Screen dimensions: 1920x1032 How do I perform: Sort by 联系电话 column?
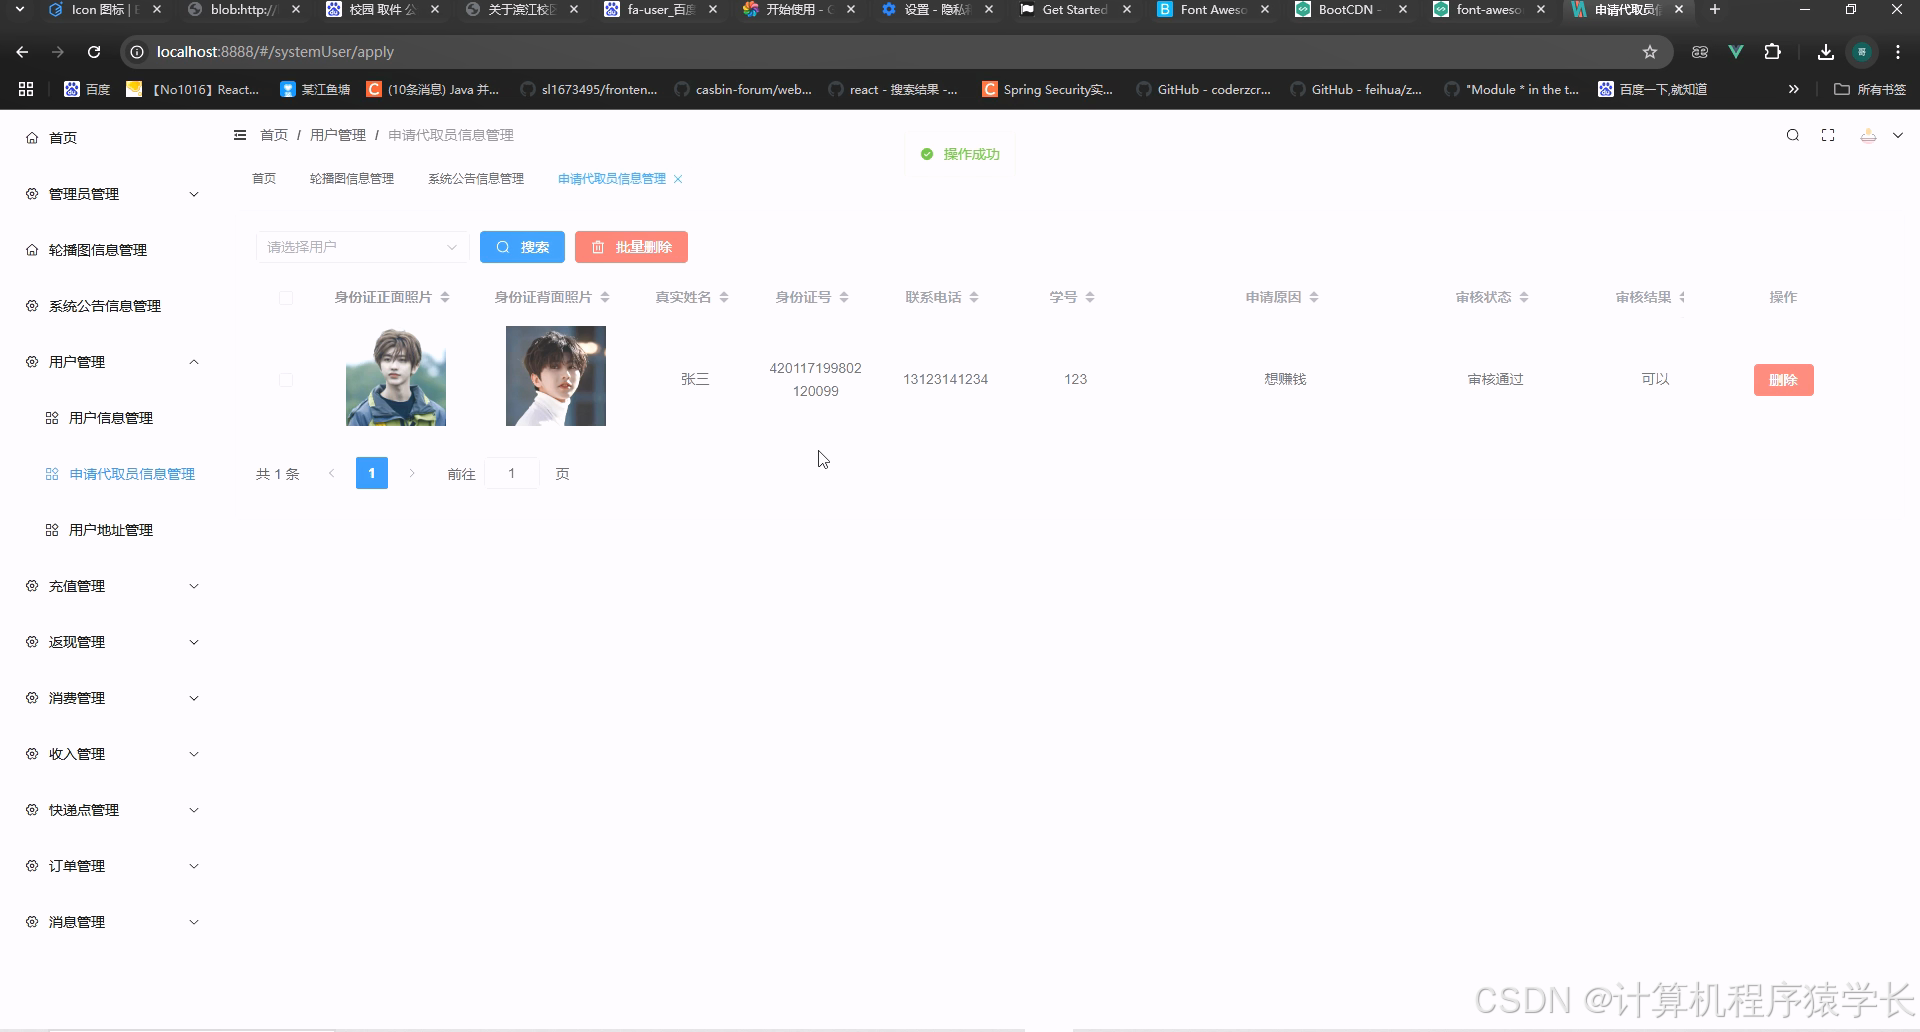click(974, 297)
